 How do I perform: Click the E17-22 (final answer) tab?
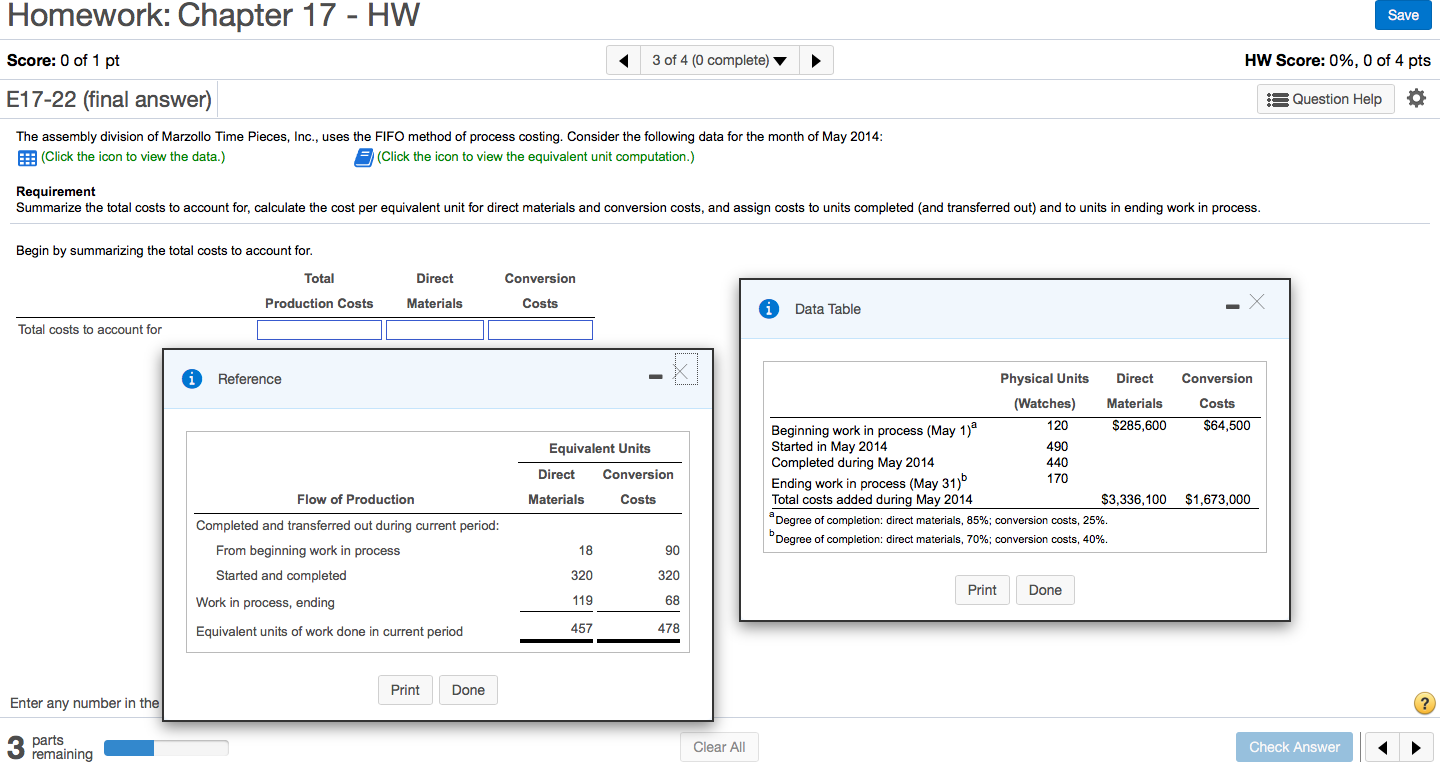110,100
